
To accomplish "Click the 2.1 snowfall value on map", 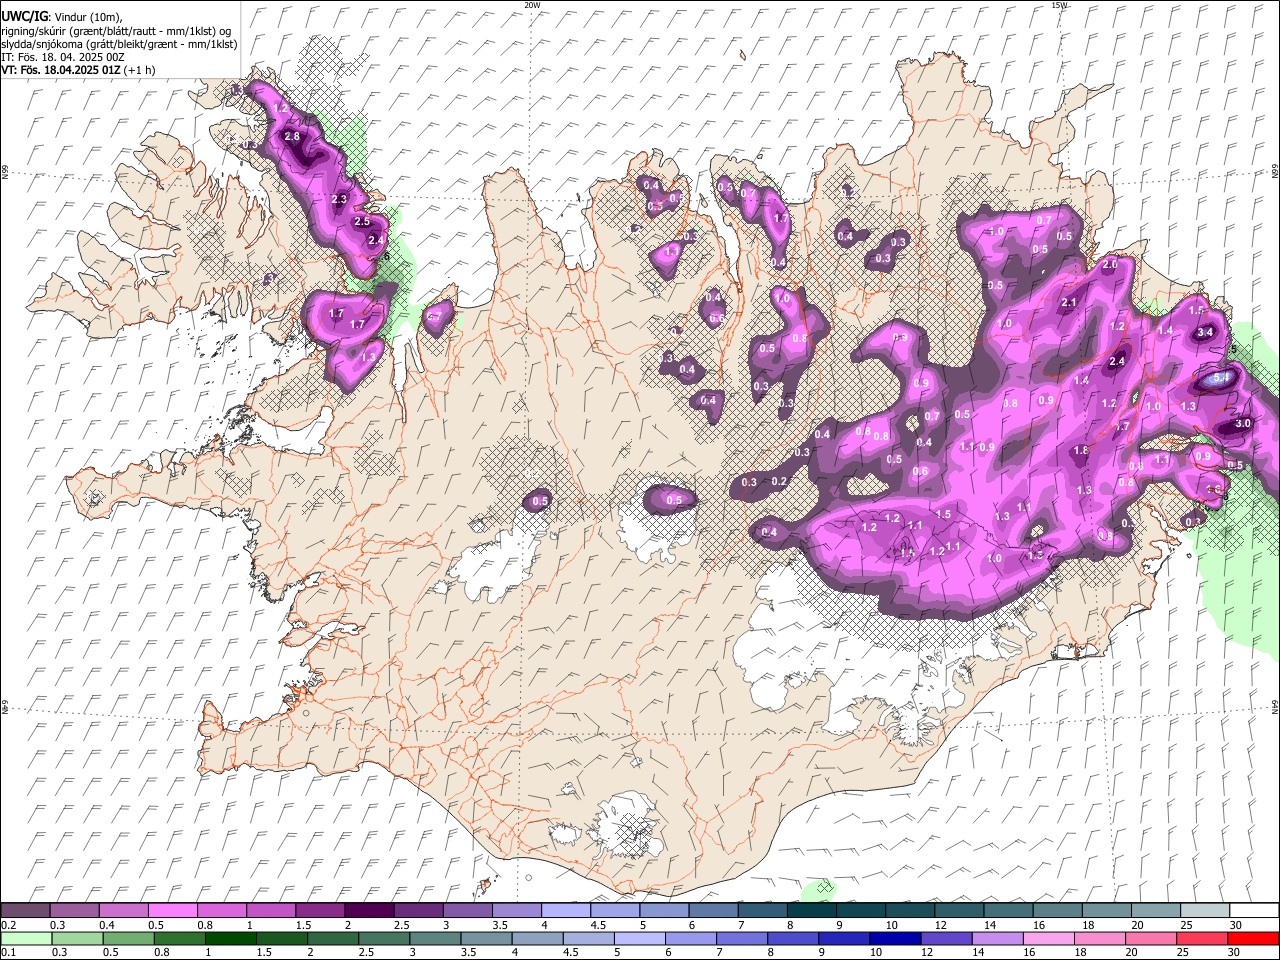I will 1068,303.
